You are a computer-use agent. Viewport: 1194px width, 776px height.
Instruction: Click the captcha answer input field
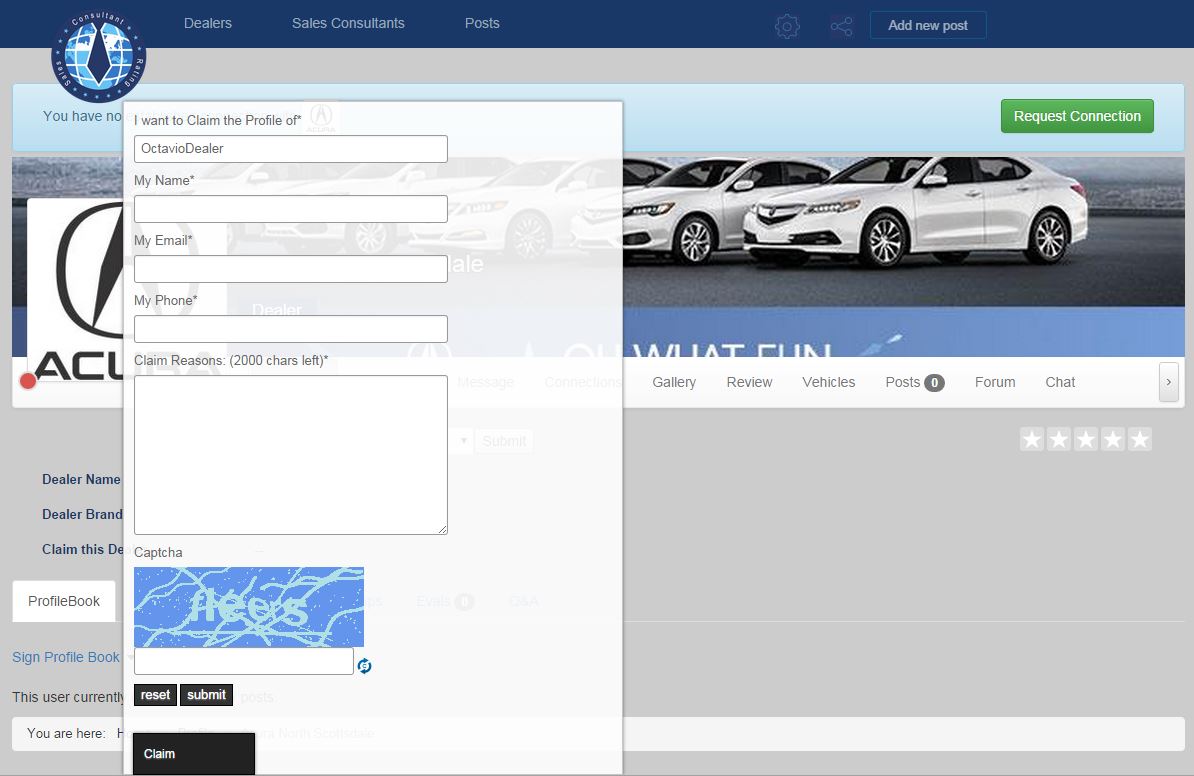[x=244, y=661]
